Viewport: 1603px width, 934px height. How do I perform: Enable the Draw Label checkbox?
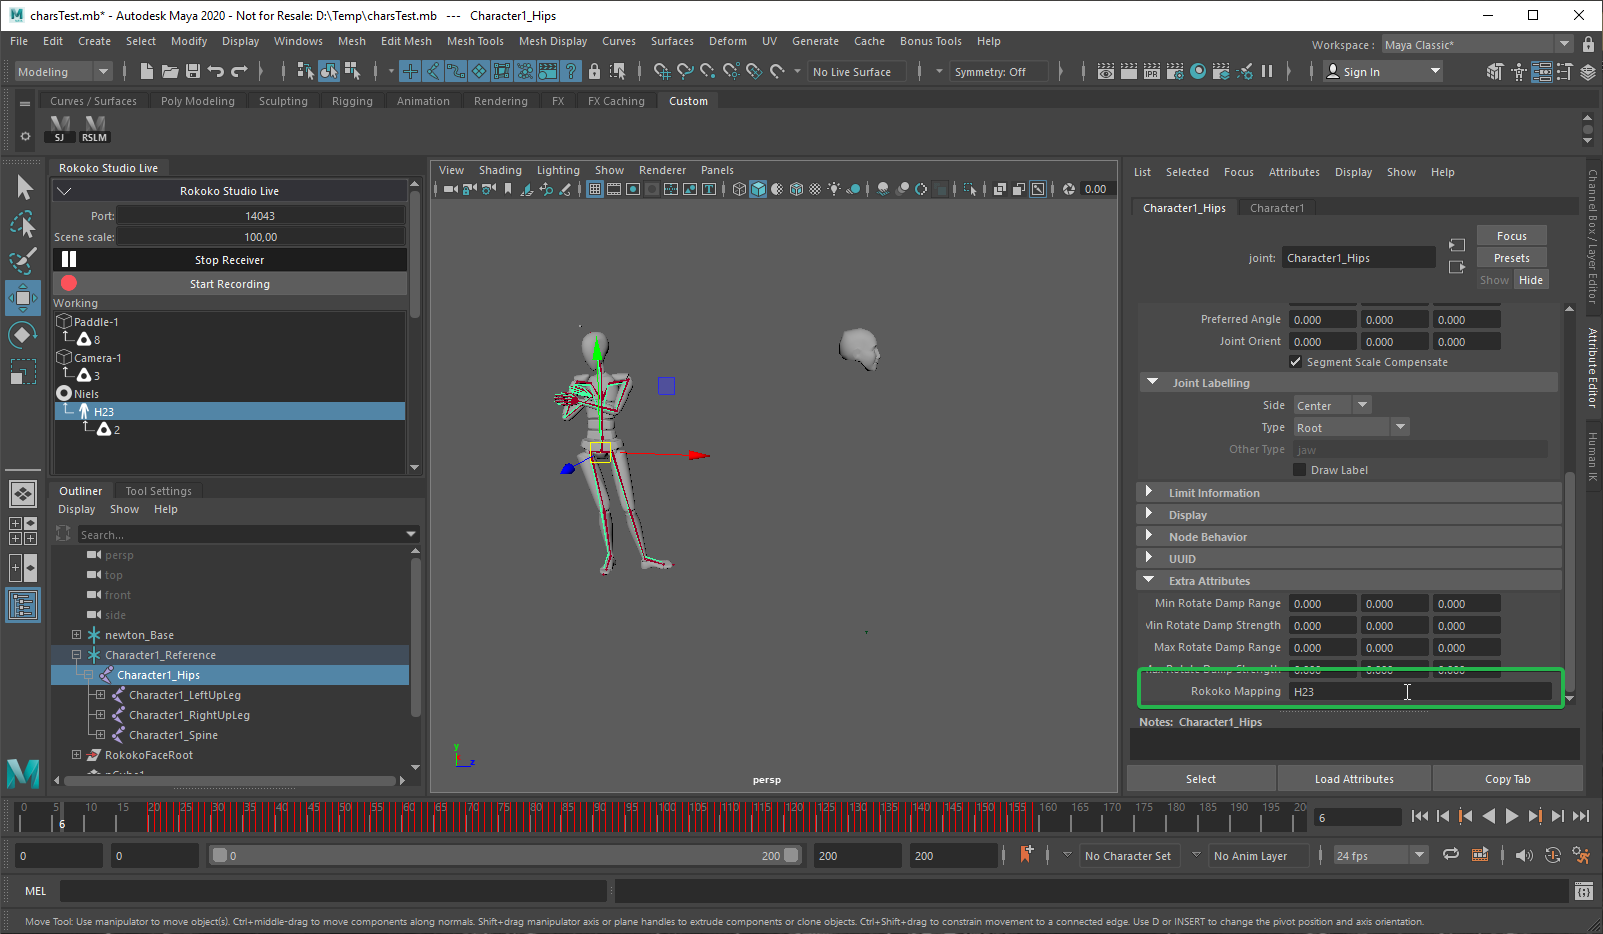tap(1300, 470)
